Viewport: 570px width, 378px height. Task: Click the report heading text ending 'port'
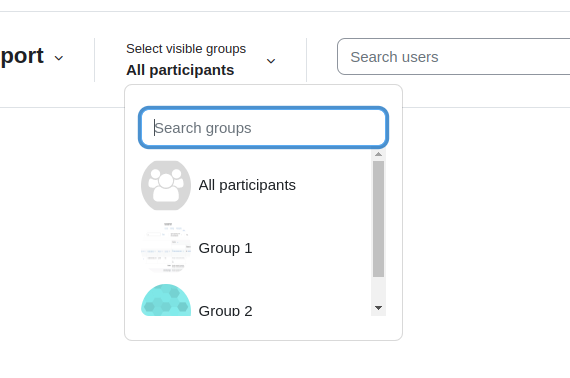tap(22, 56)
